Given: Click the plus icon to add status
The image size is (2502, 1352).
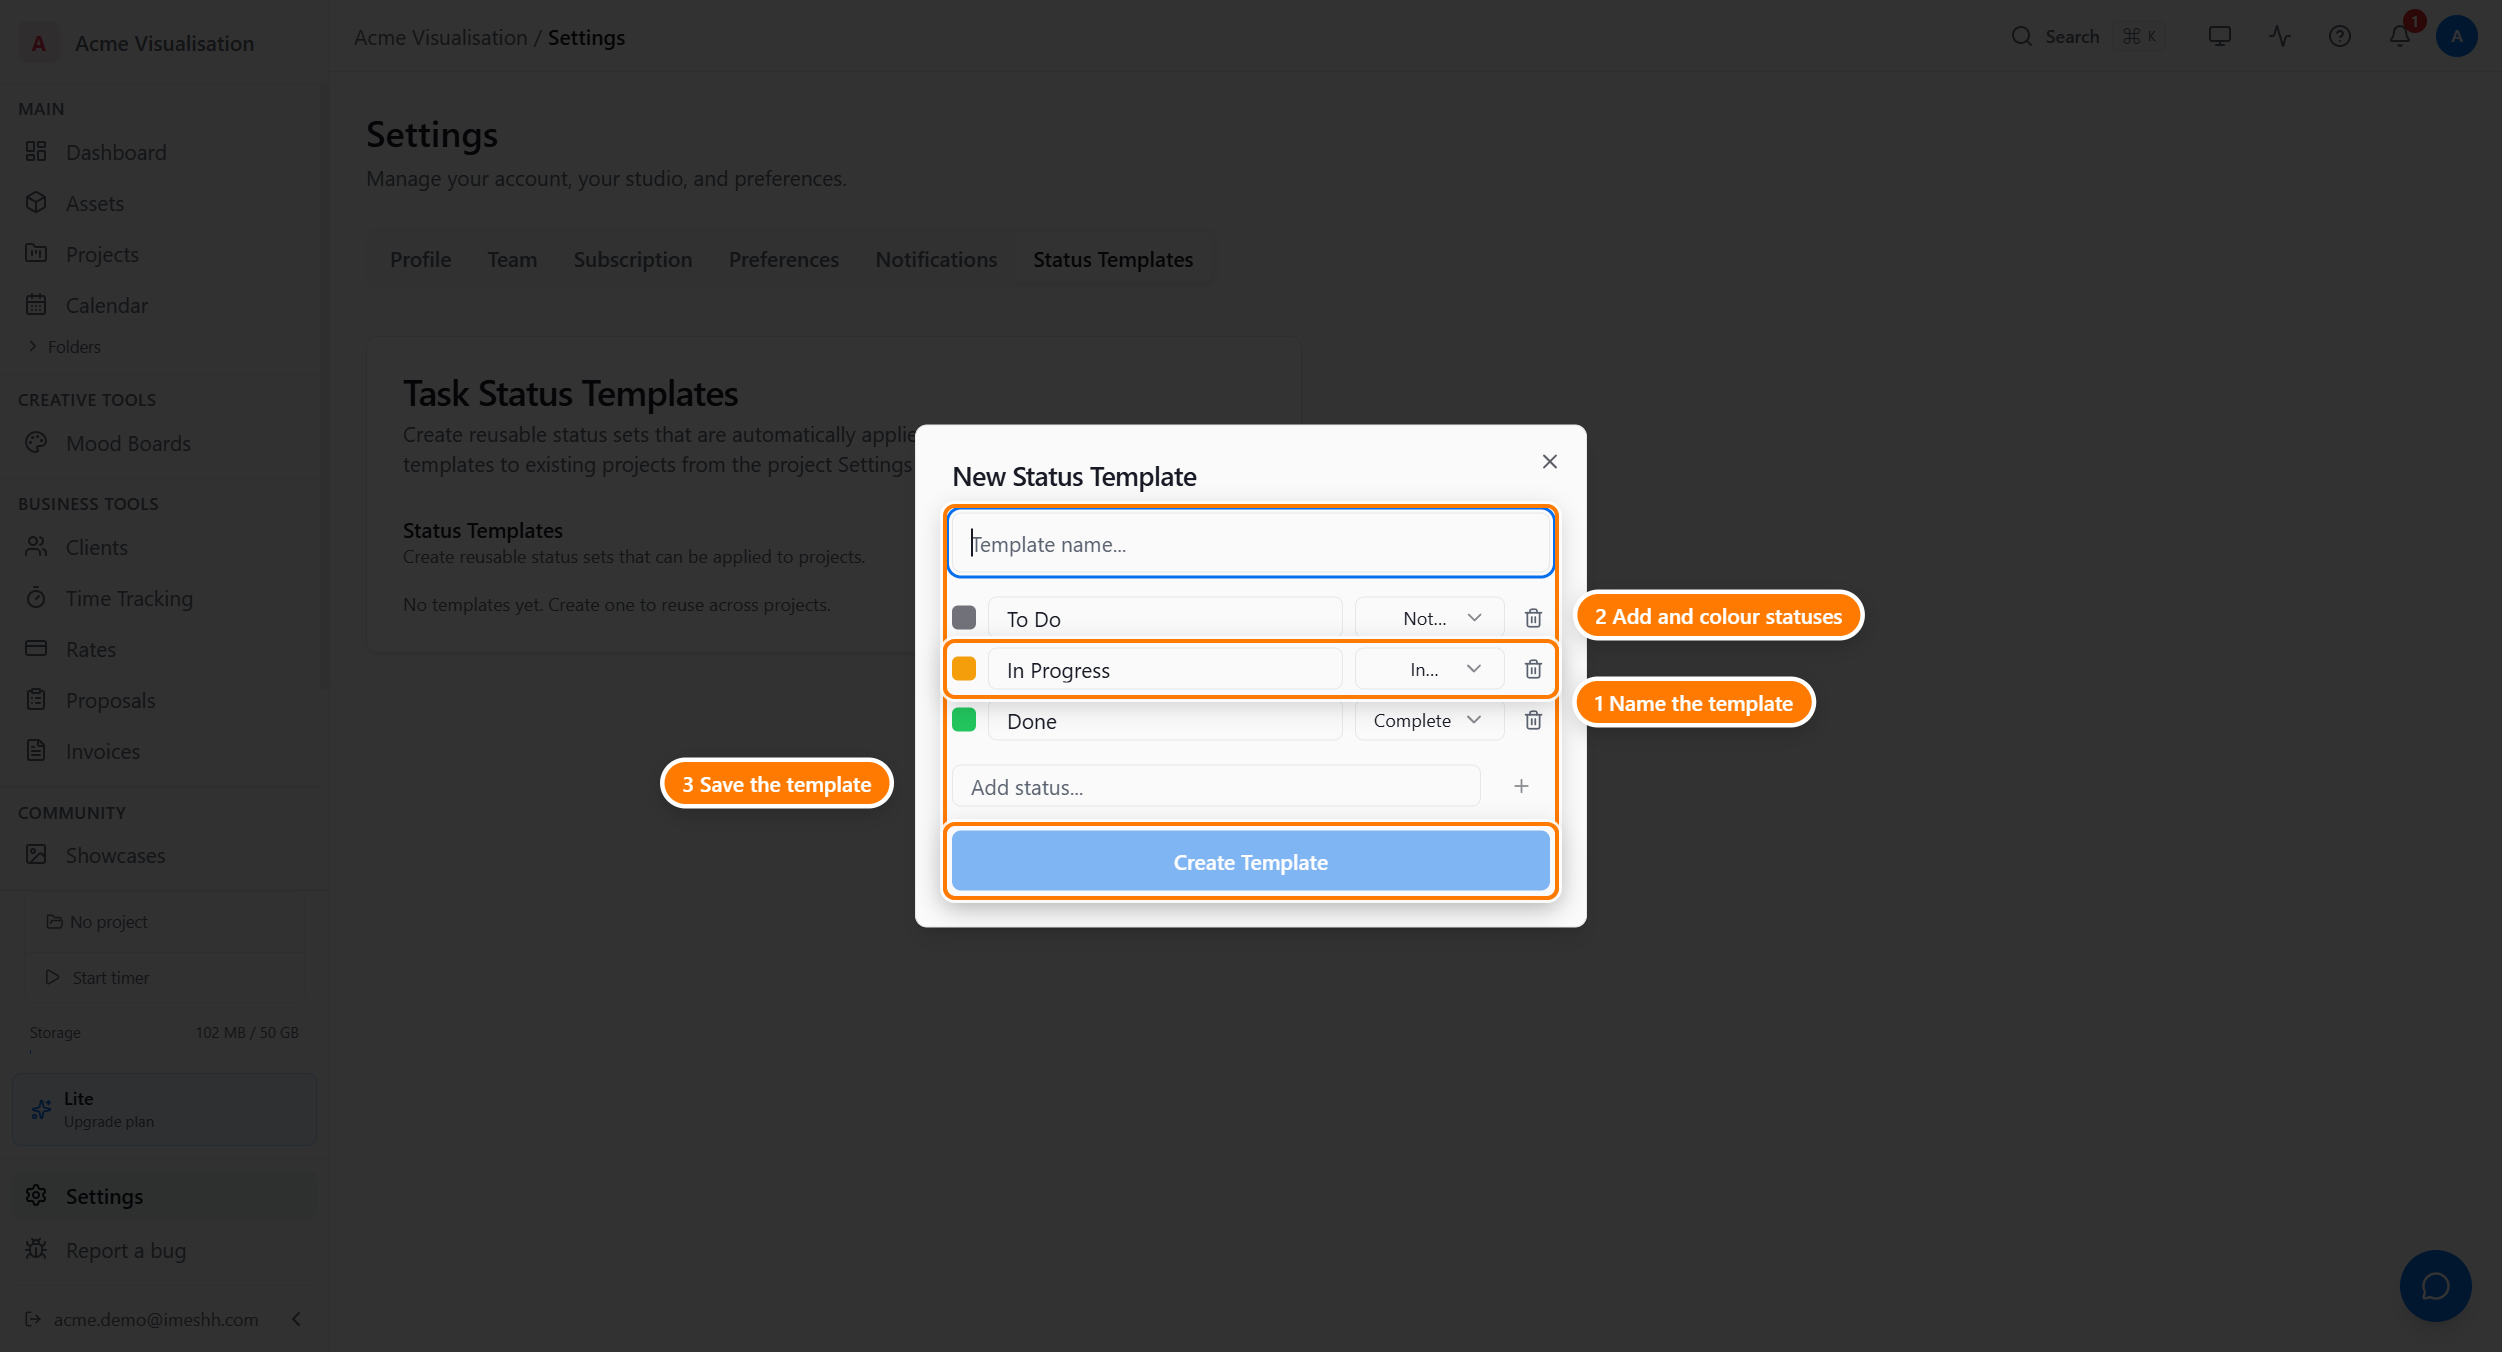Looking at the screenshot, I should pos(1521,786).
